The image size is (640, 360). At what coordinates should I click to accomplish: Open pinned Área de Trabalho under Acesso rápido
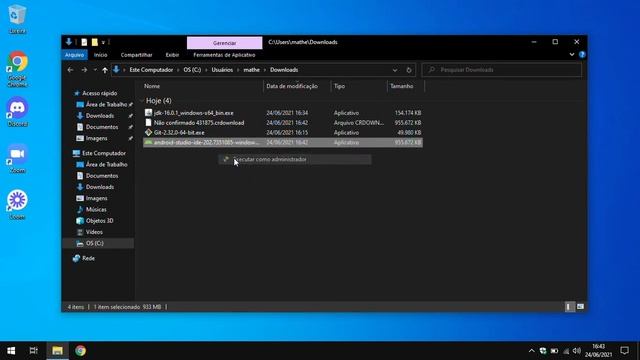(x=106, y=104)
